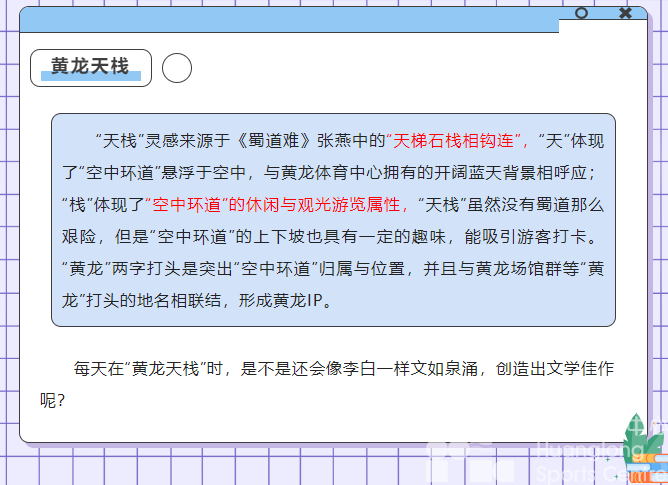This screenshot has height=485, width=668.
Task: Click the empty circle beside 黄龙天栈 label
Action: pyautogui.click(x=176, y=68)
